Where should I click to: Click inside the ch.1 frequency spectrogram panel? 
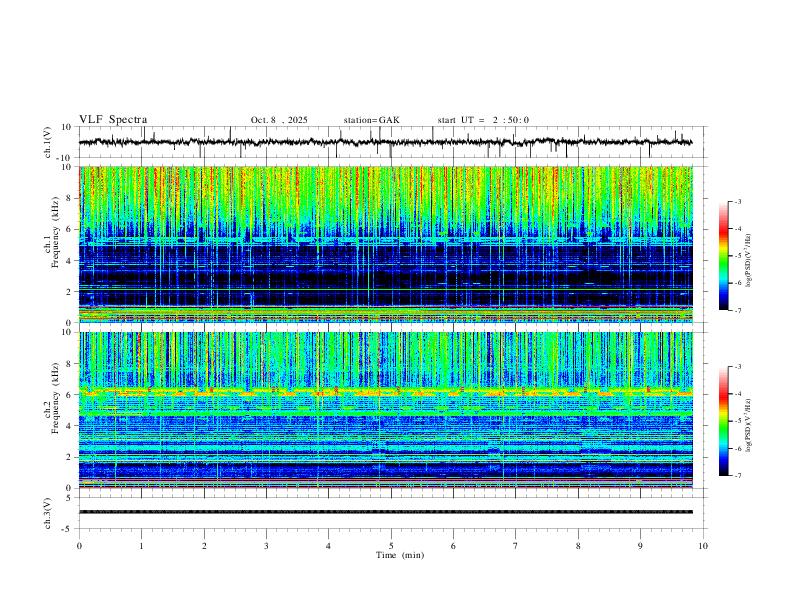385,244
